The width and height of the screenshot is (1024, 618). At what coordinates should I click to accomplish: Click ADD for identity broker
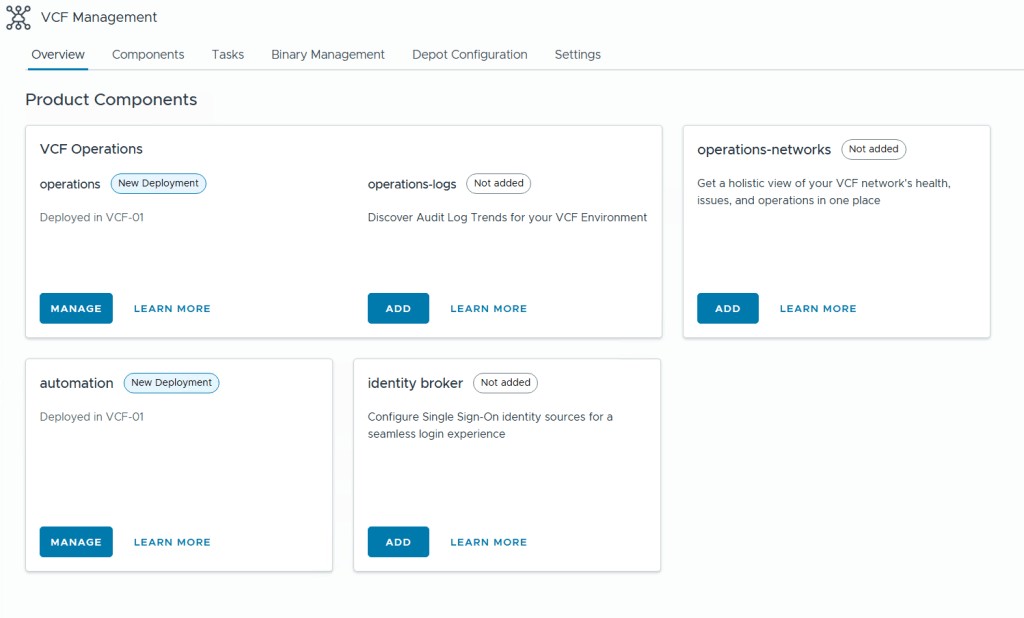click(398, 542)
